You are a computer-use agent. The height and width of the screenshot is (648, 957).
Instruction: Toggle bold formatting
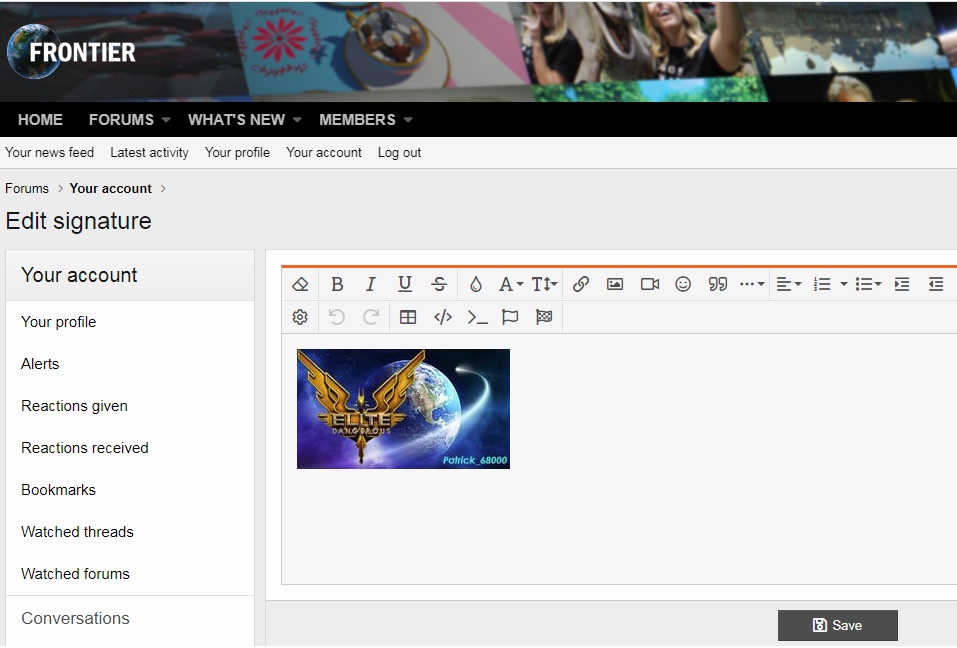[x=337, y=284]
